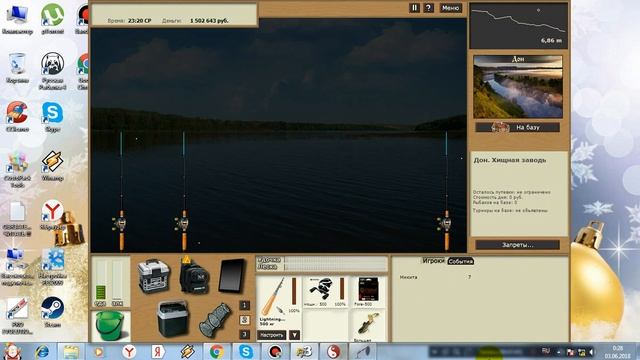Open the Winamp desktop shortcut
The image size is (640, 360).
[x=52, y=166]
